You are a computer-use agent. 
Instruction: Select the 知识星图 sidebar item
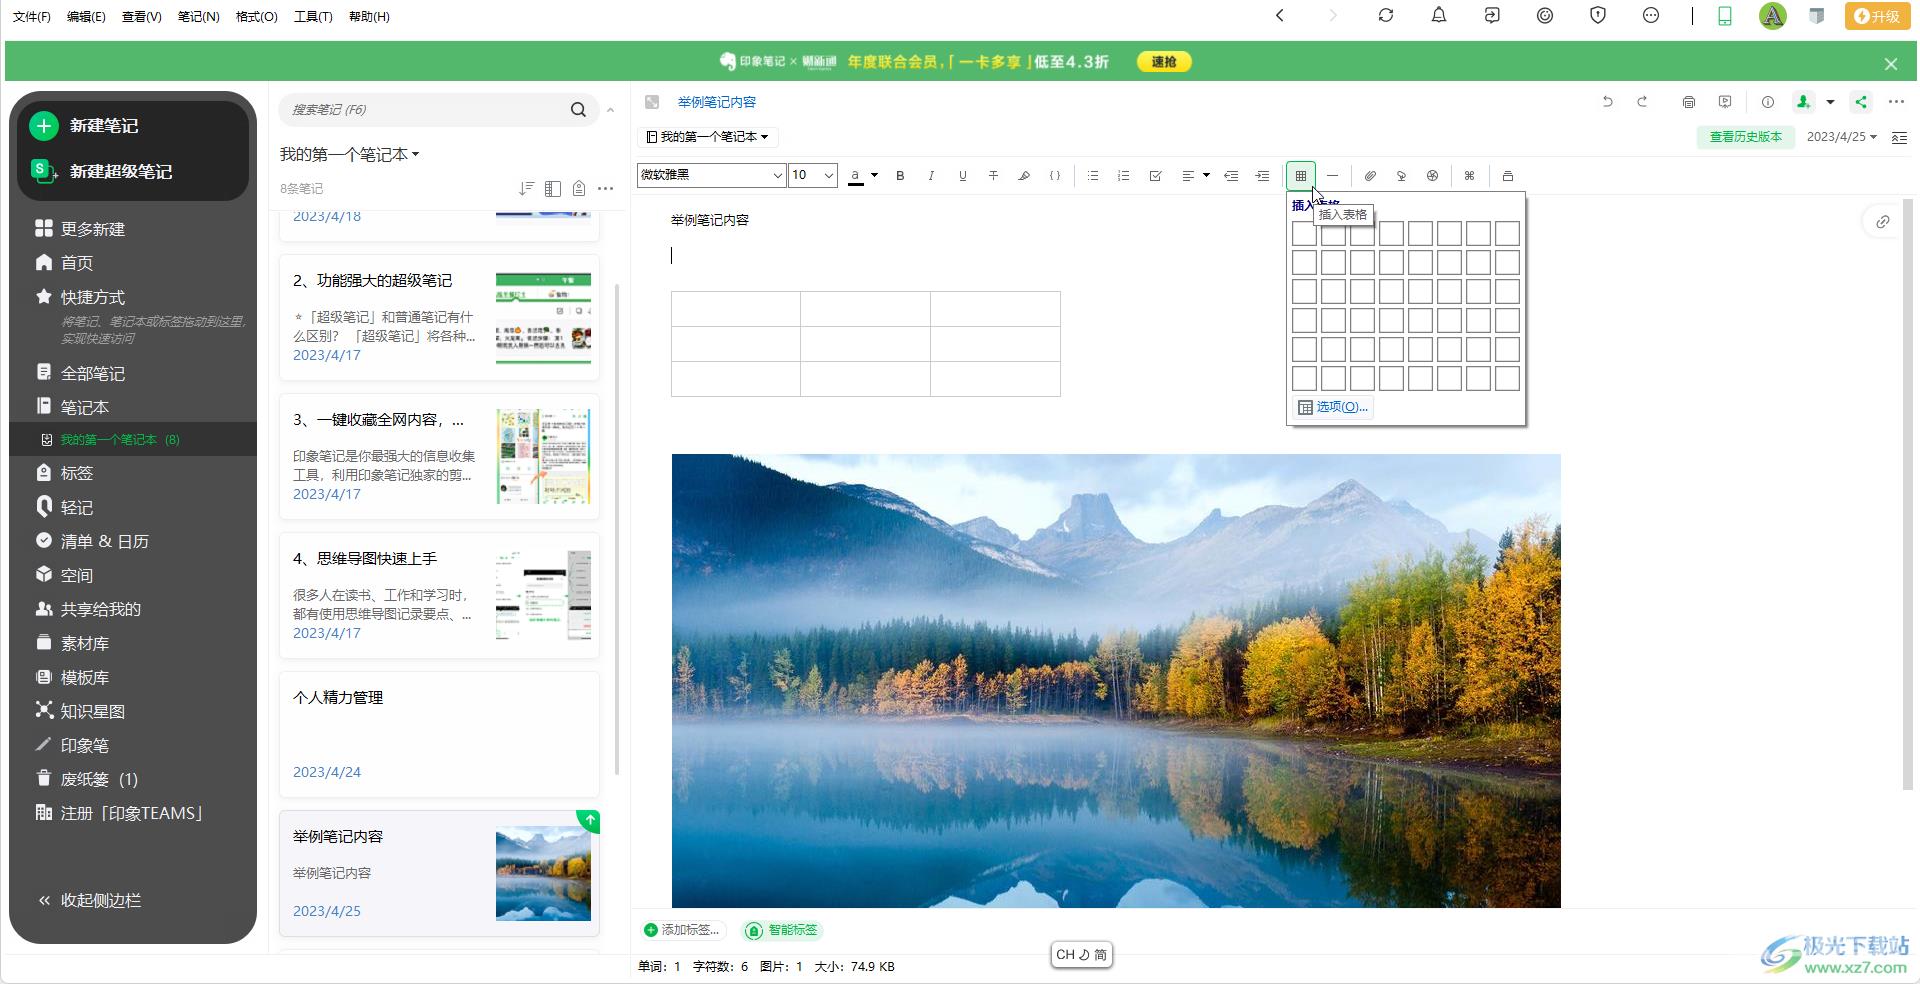click(80, 711)
